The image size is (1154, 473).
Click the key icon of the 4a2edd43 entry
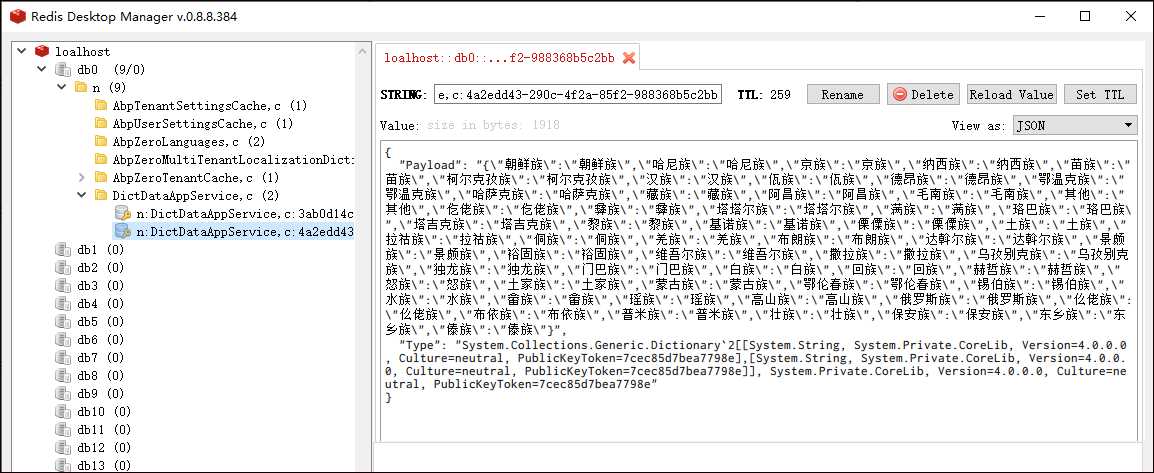click(x=123, y=232)
